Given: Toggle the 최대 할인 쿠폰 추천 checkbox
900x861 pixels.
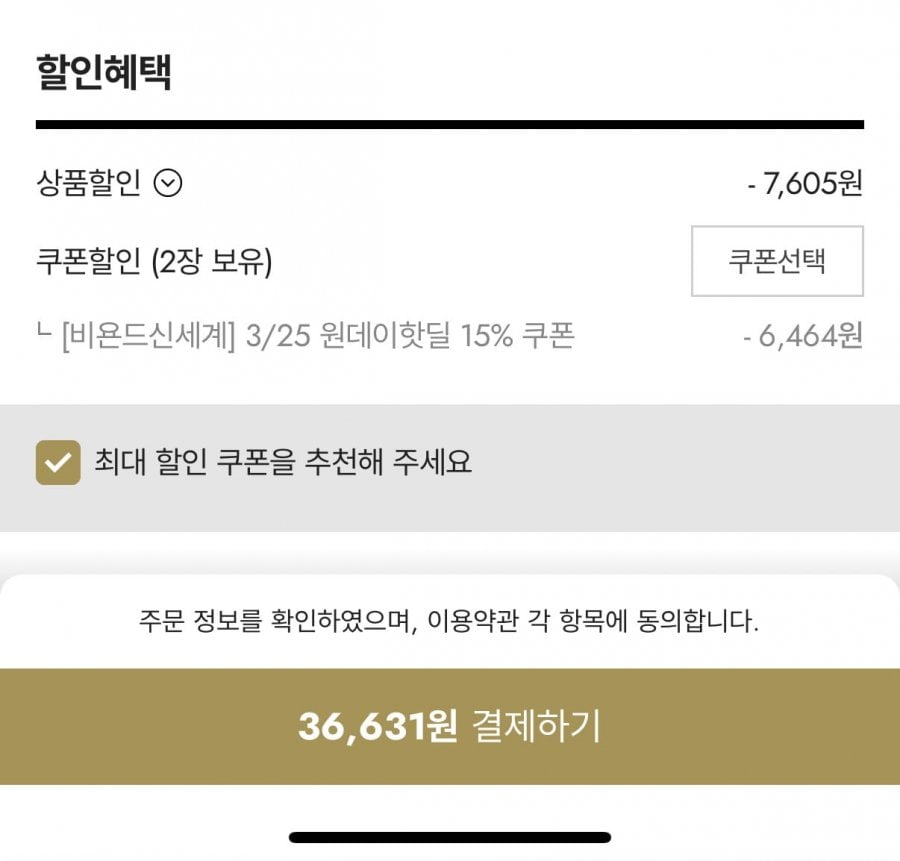Looking at the screenshot, I should pyautogui.click(x=58, y=462).
